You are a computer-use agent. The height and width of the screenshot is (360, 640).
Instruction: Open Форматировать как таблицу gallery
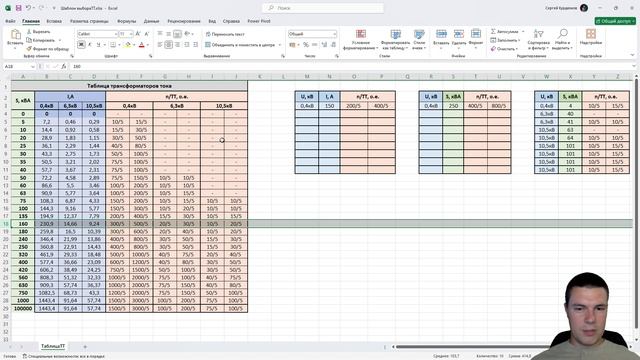(x=396, y=40)
